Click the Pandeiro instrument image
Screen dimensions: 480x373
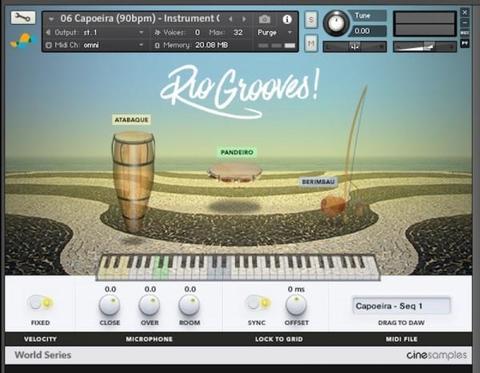tap(235, 172)
